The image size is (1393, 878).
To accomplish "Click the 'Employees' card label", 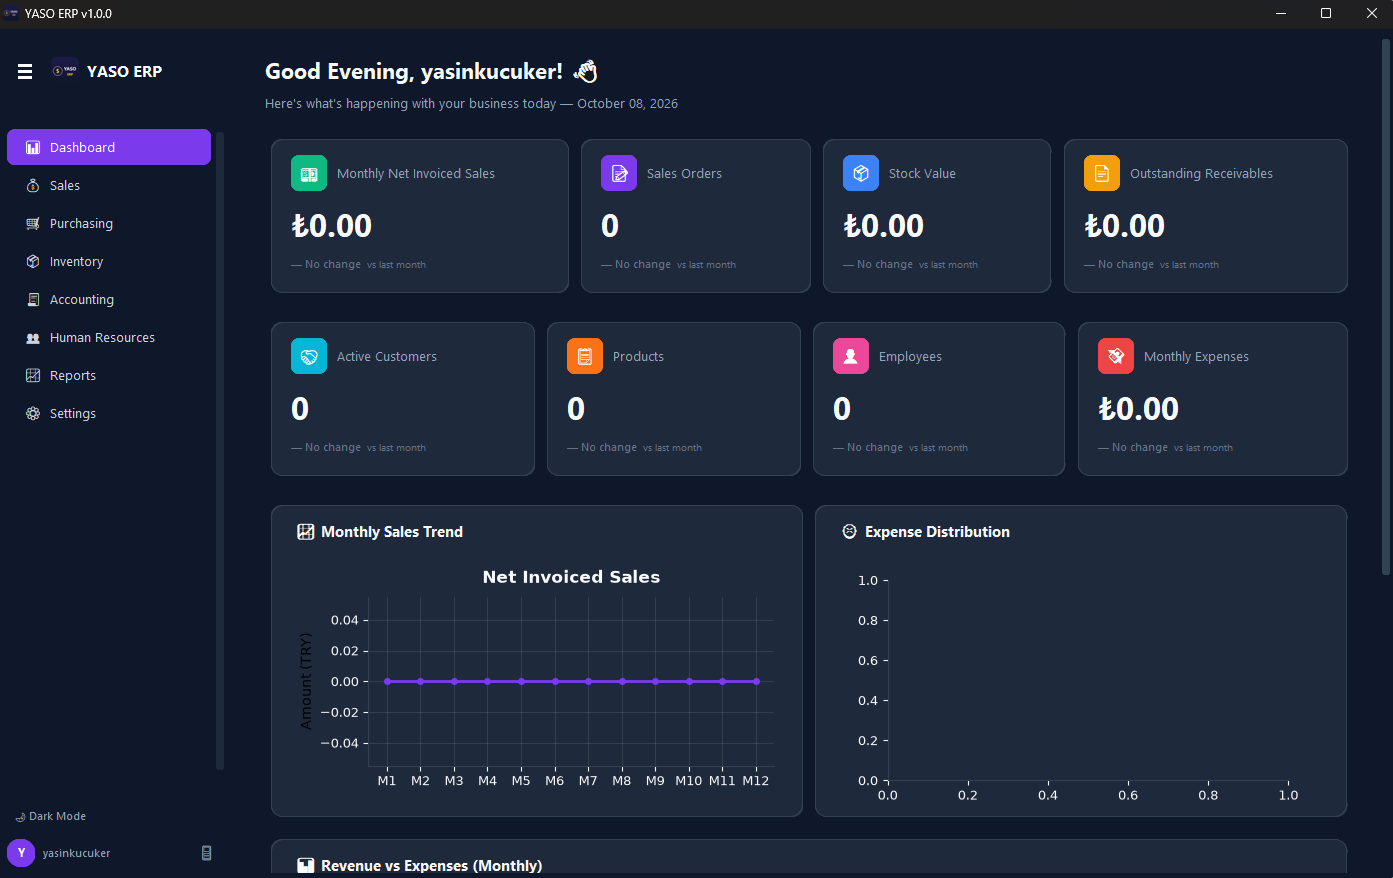I will (x=910, y=357).
